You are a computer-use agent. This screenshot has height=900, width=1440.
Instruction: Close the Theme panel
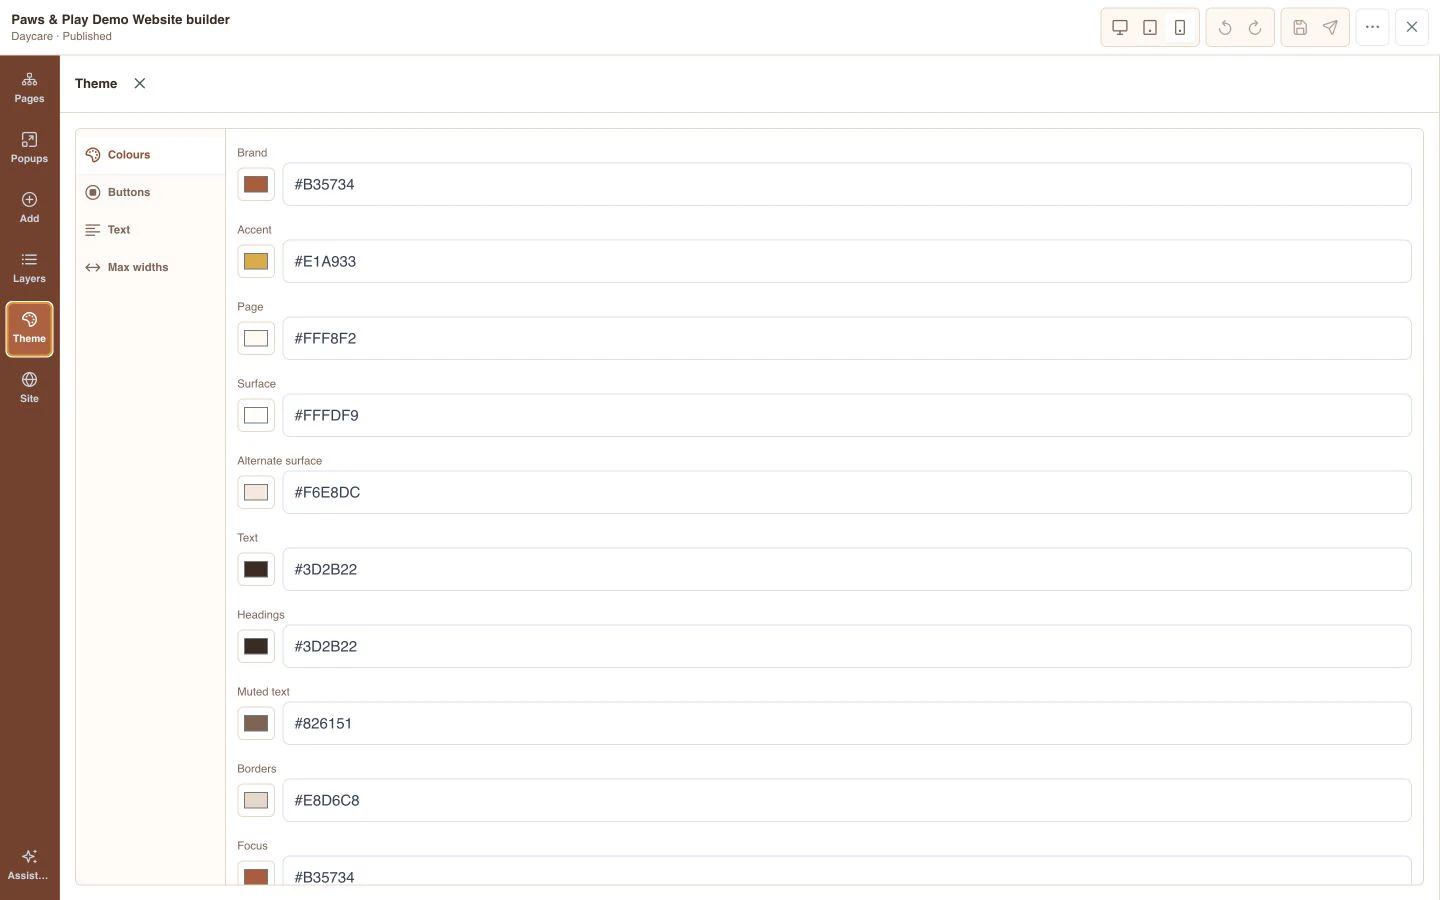click(x=140, y=83)
